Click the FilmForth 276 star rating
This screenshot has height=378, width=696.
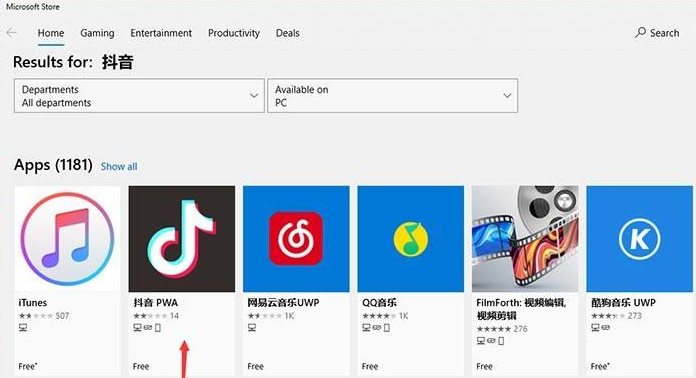coord(502,329)
